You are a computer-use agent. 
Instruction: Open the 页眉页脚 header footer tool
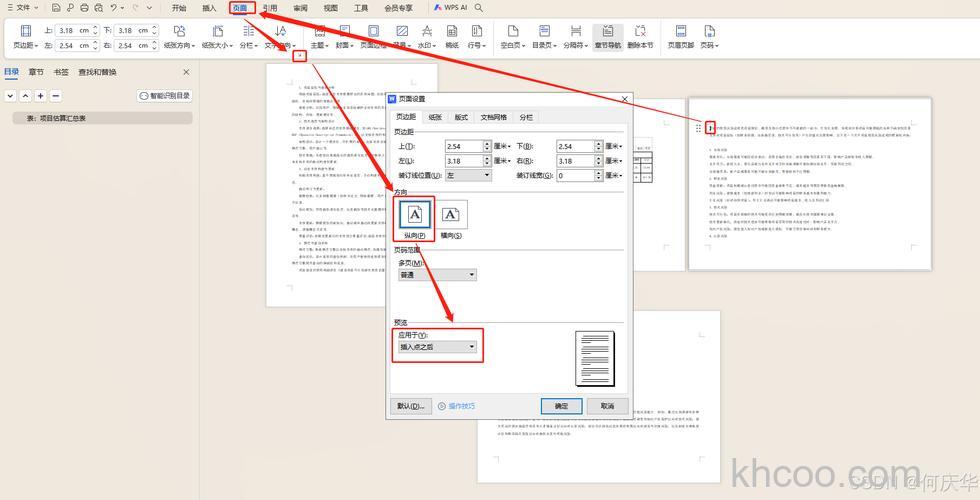(x=680, y=38)
